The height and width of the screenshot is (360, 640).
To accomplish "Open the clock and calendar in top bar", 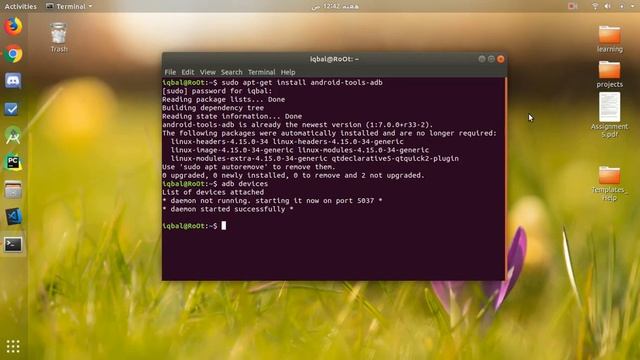I will [335, 6].
